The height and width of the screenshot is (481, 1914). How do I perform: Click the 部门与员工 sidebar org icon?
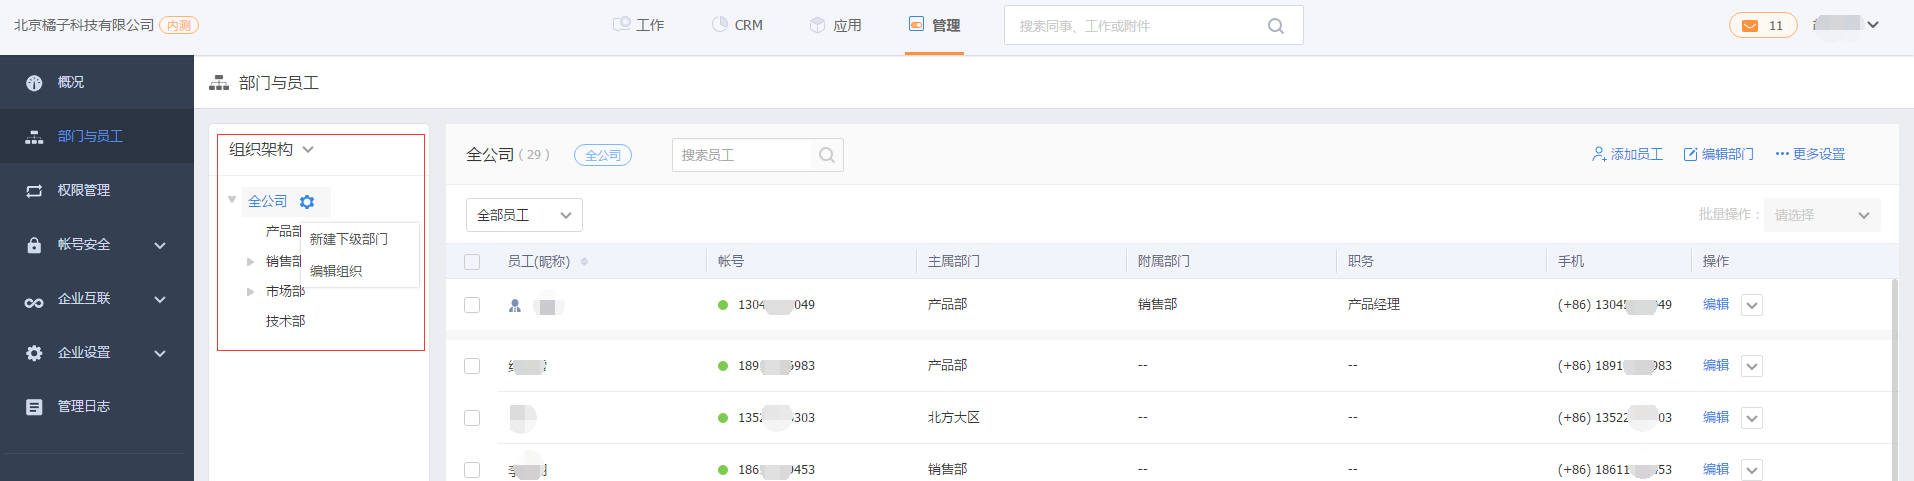34,137
